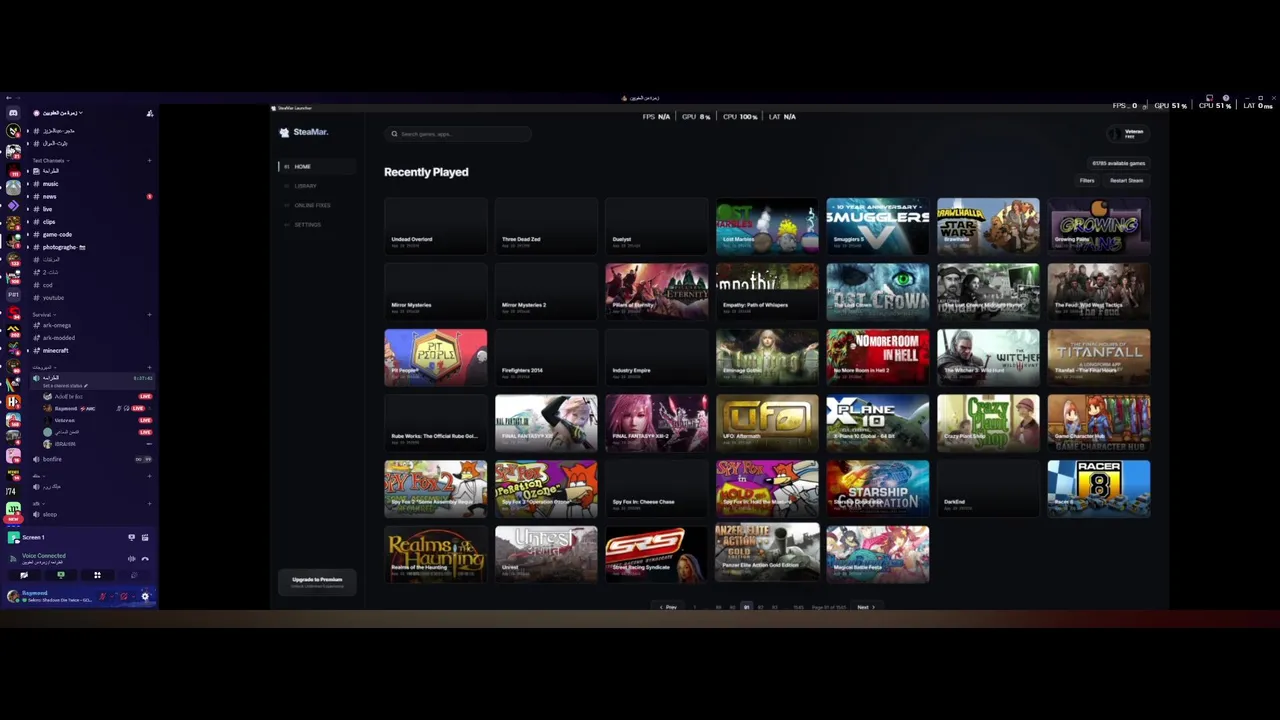1280x720 pixels.
Task: Open The Witcher 3 game thumbnail
Action: [988, 357]
